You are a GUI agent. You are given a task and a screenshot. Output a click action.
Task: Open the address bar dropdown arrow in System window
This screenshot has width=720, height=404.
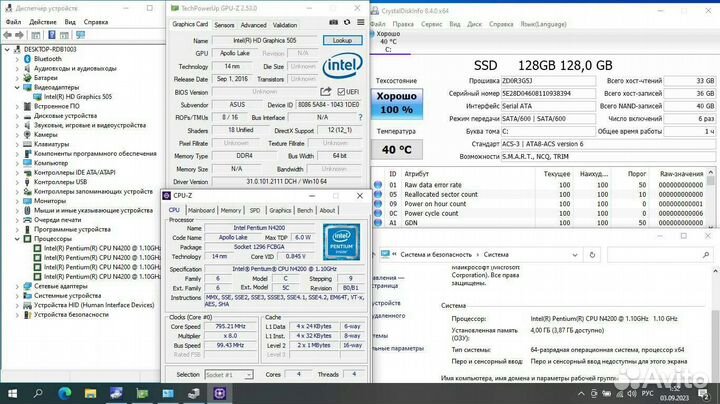pos(574,255)
